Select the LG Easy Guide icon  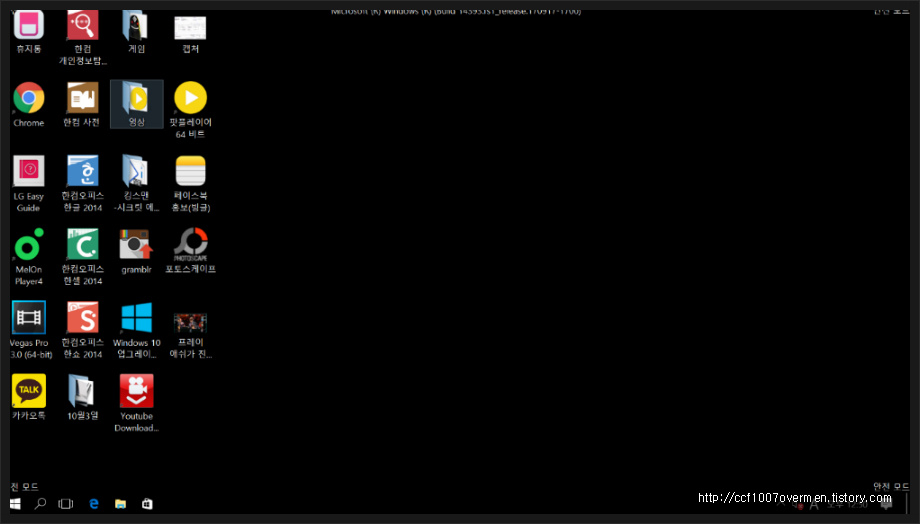coord(29,171)
